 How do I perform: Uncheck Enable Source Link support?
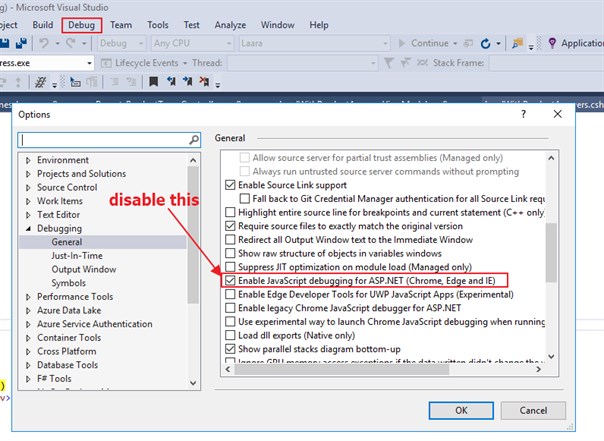point(230,185)
